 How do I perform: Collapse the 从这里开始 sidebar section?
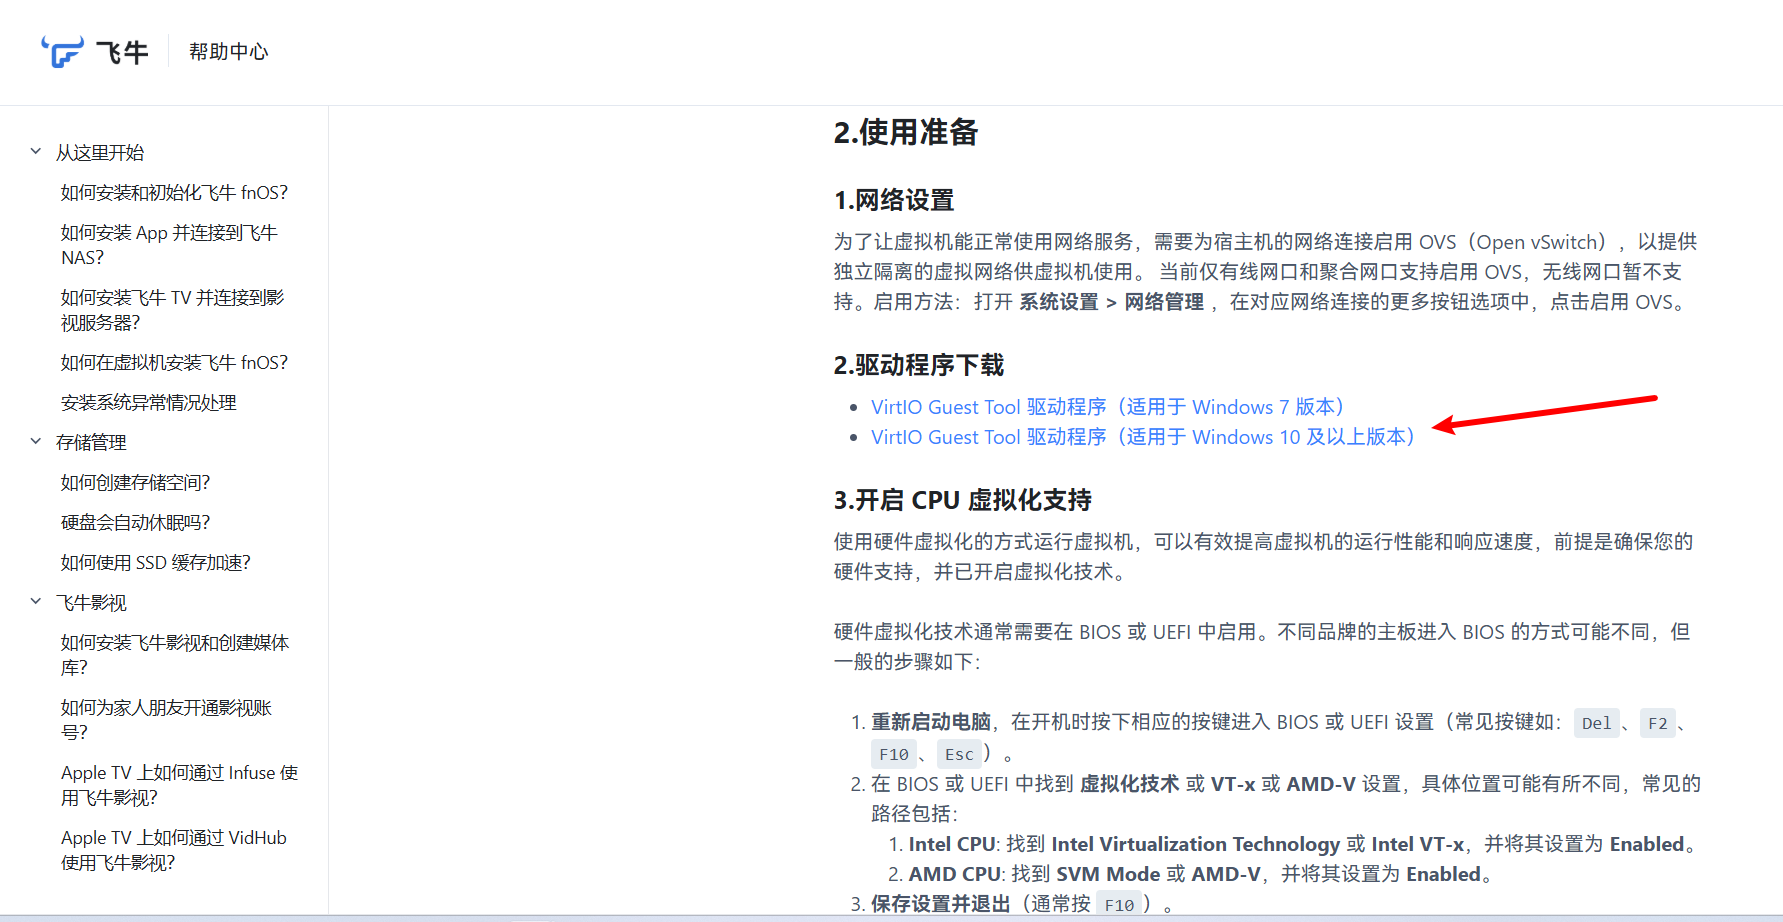[x=36, y=152]
